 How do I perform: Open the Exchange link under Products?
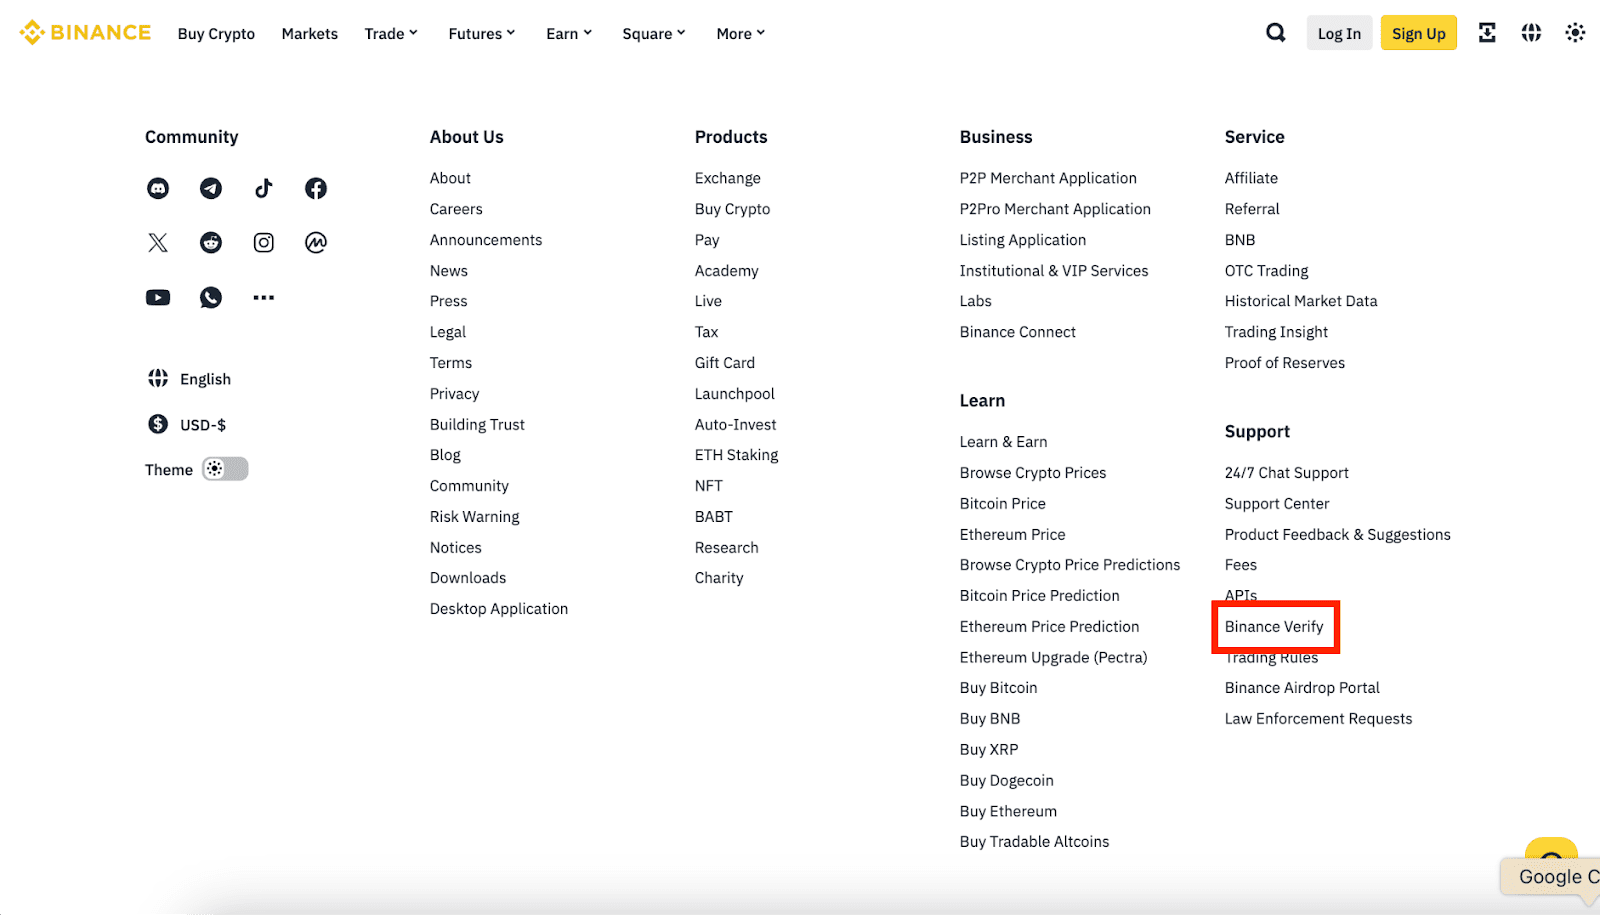728,178
